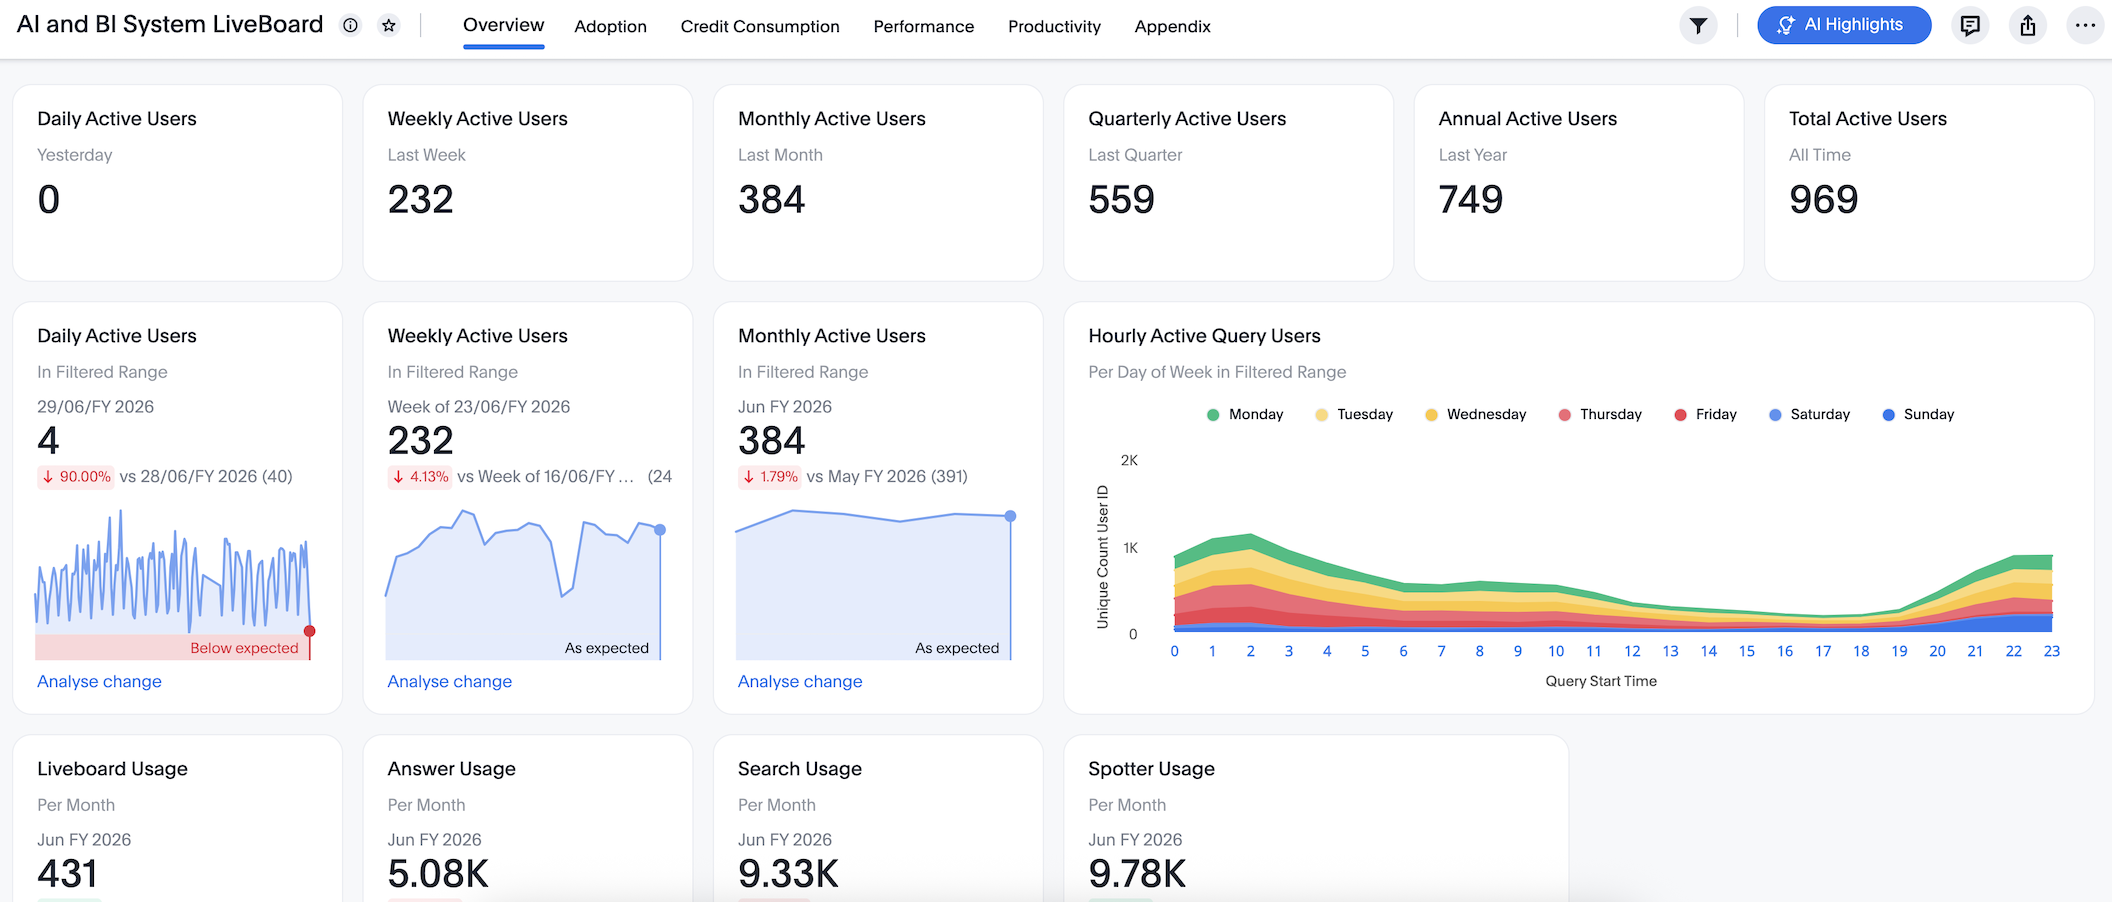Click the AI Highlights button
The height and width of the screenshot is (902, 2112).
(1843, 25)
